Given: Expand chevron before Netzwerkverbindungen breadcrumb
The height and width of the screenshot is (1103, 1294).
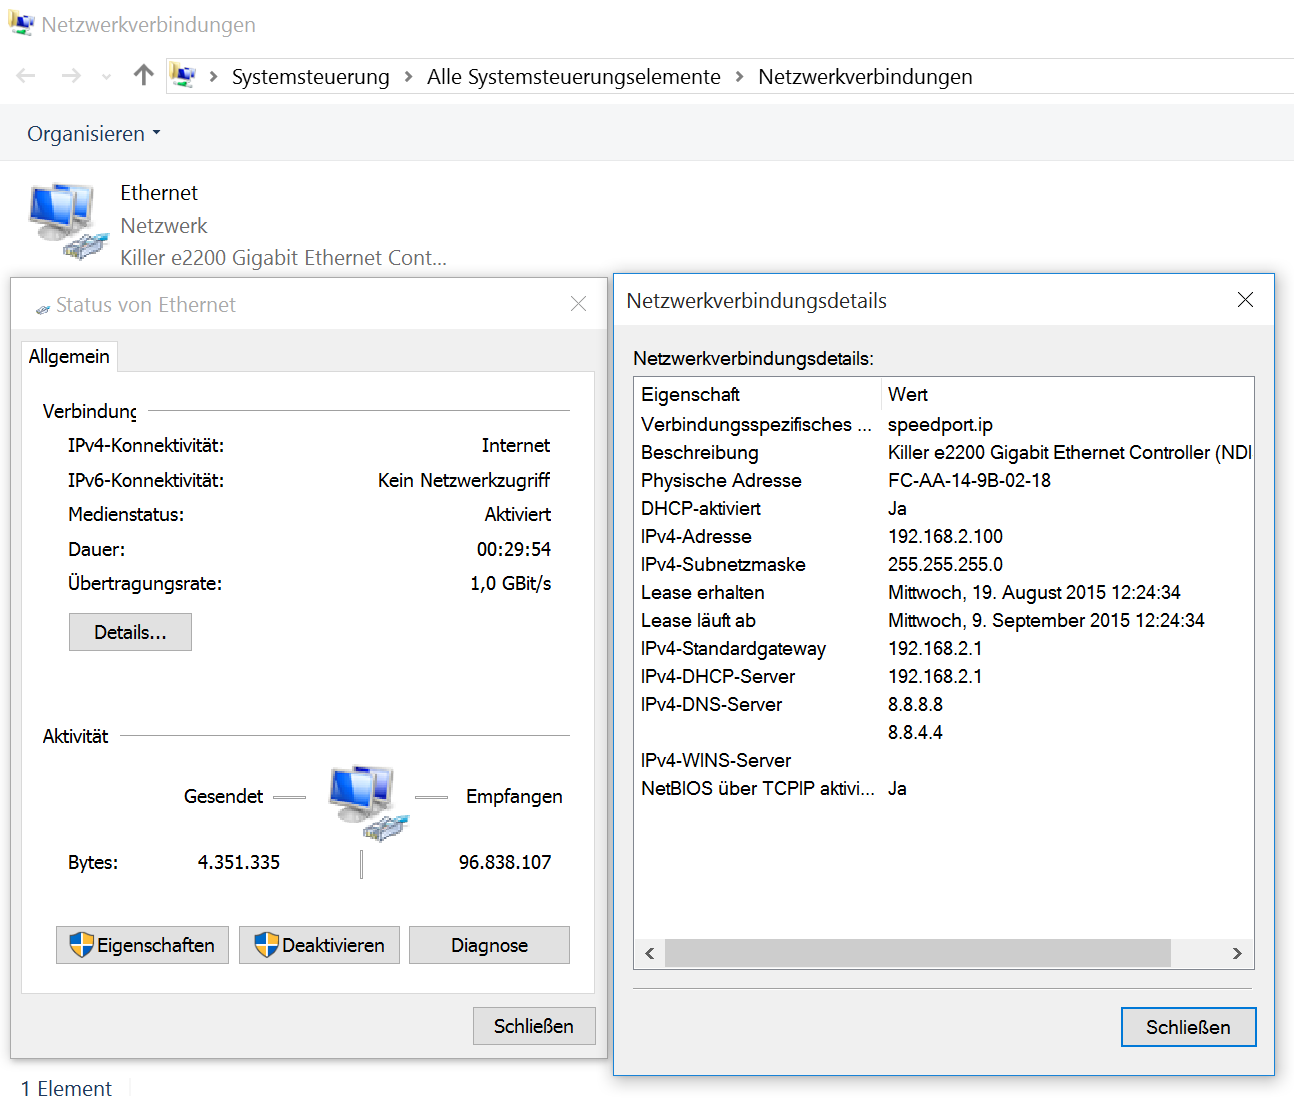Looking at the screenshot, I should click(x=739, y=77).
